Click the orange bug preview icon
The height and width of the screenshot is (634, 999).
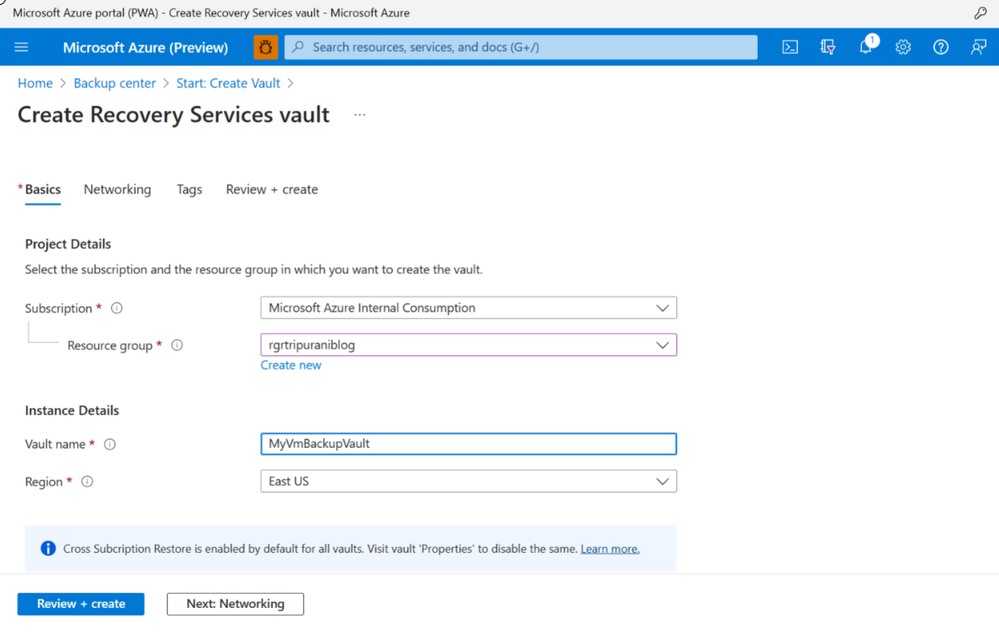click(x=266, y=47)
